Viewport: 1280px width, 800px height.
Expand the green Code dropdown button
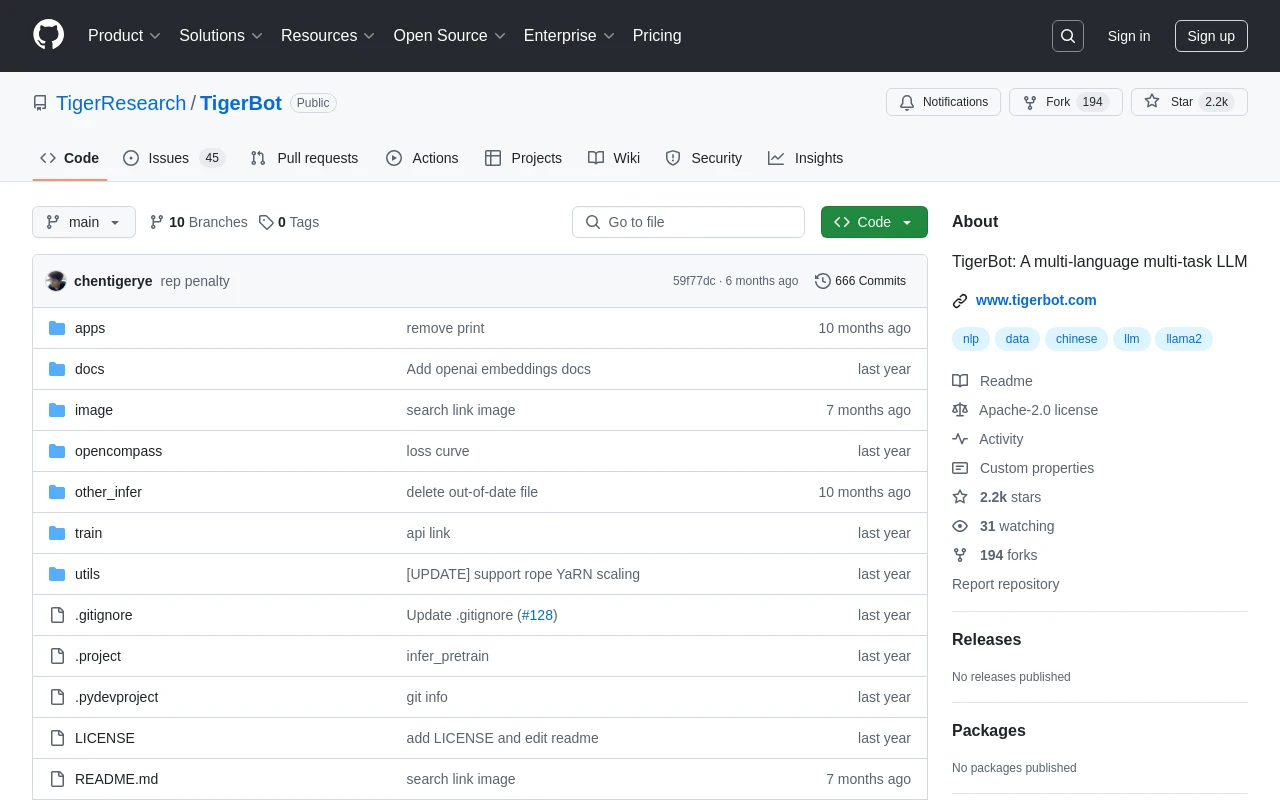874,222
